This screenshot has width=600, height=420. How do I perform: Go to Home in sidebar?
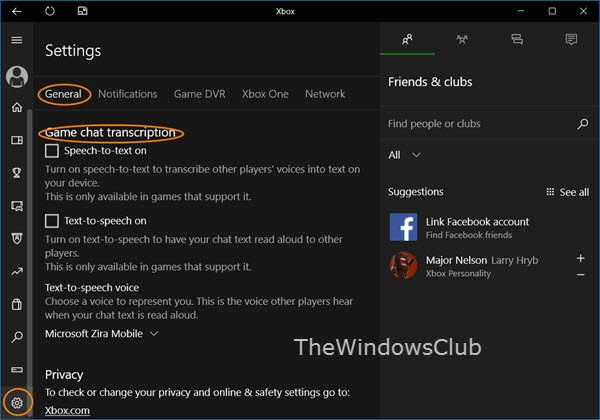pyautogui.click(x=17, y=107)
